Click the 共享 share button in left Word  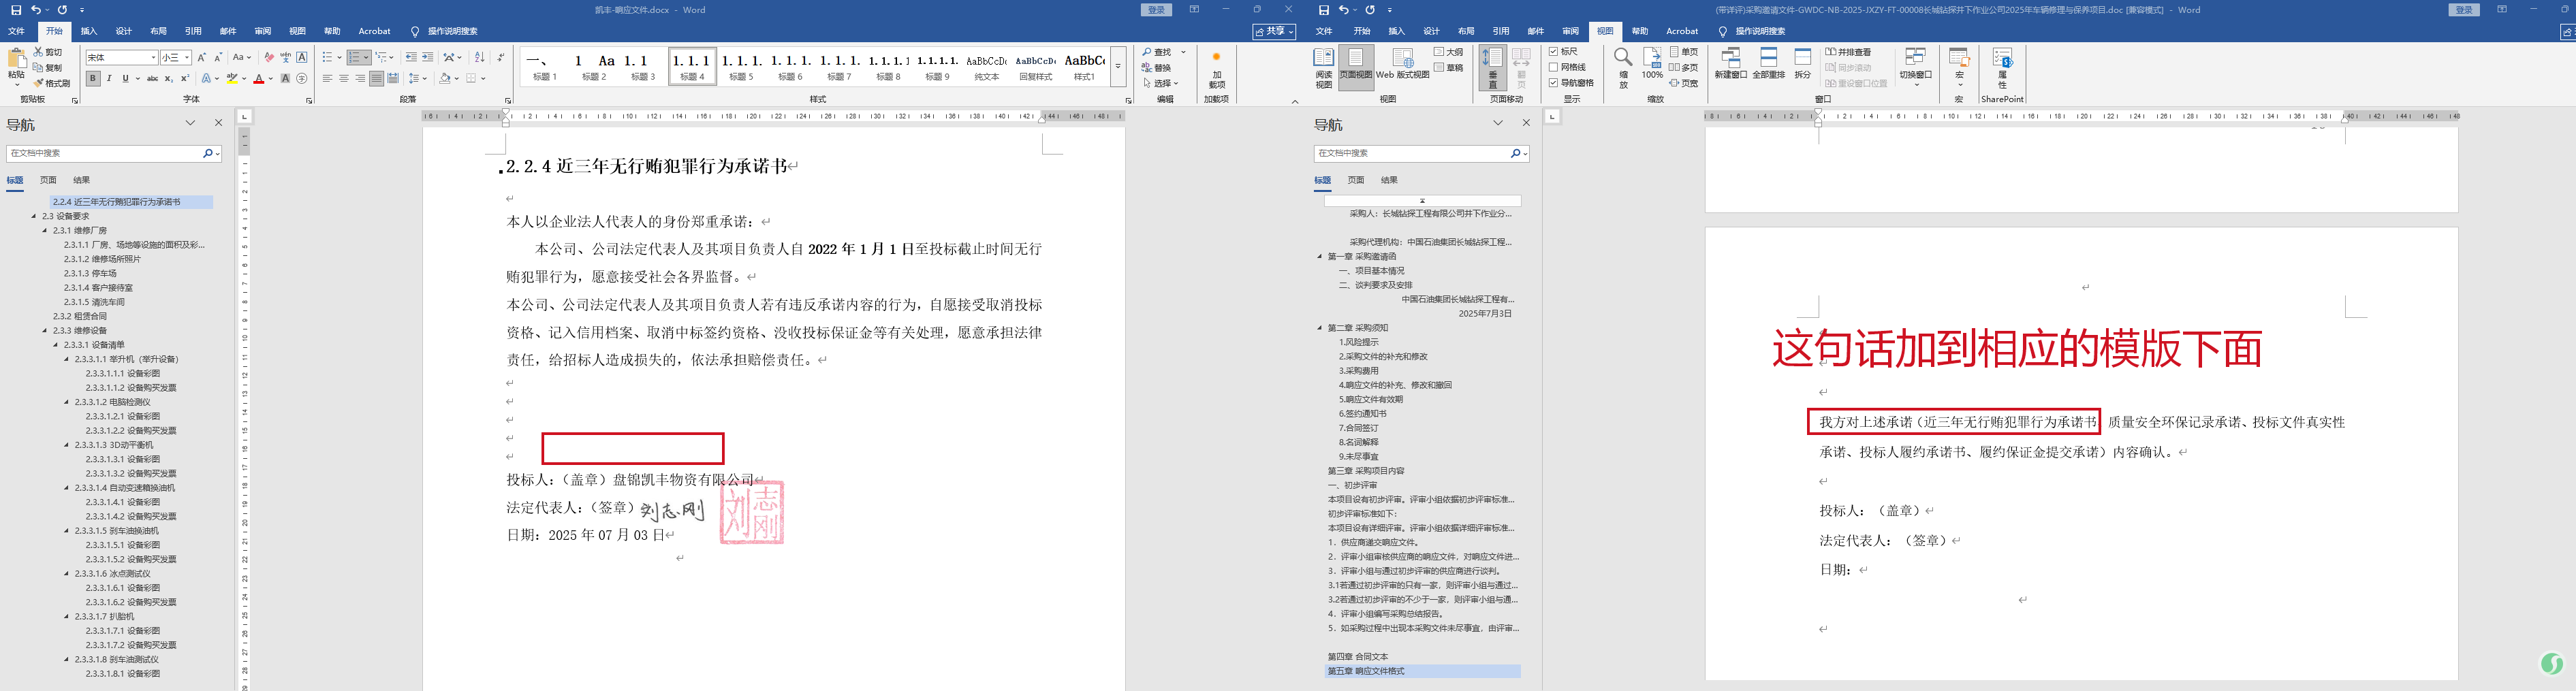(1274, 31)
